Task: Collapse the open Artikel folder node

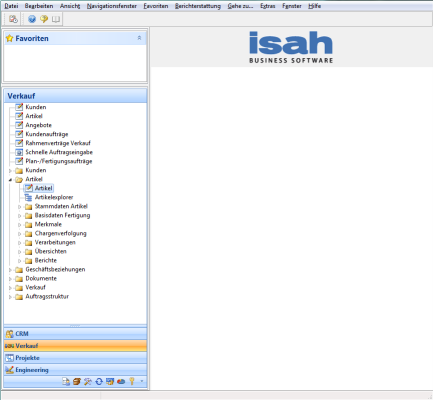Action: [10, 180]
